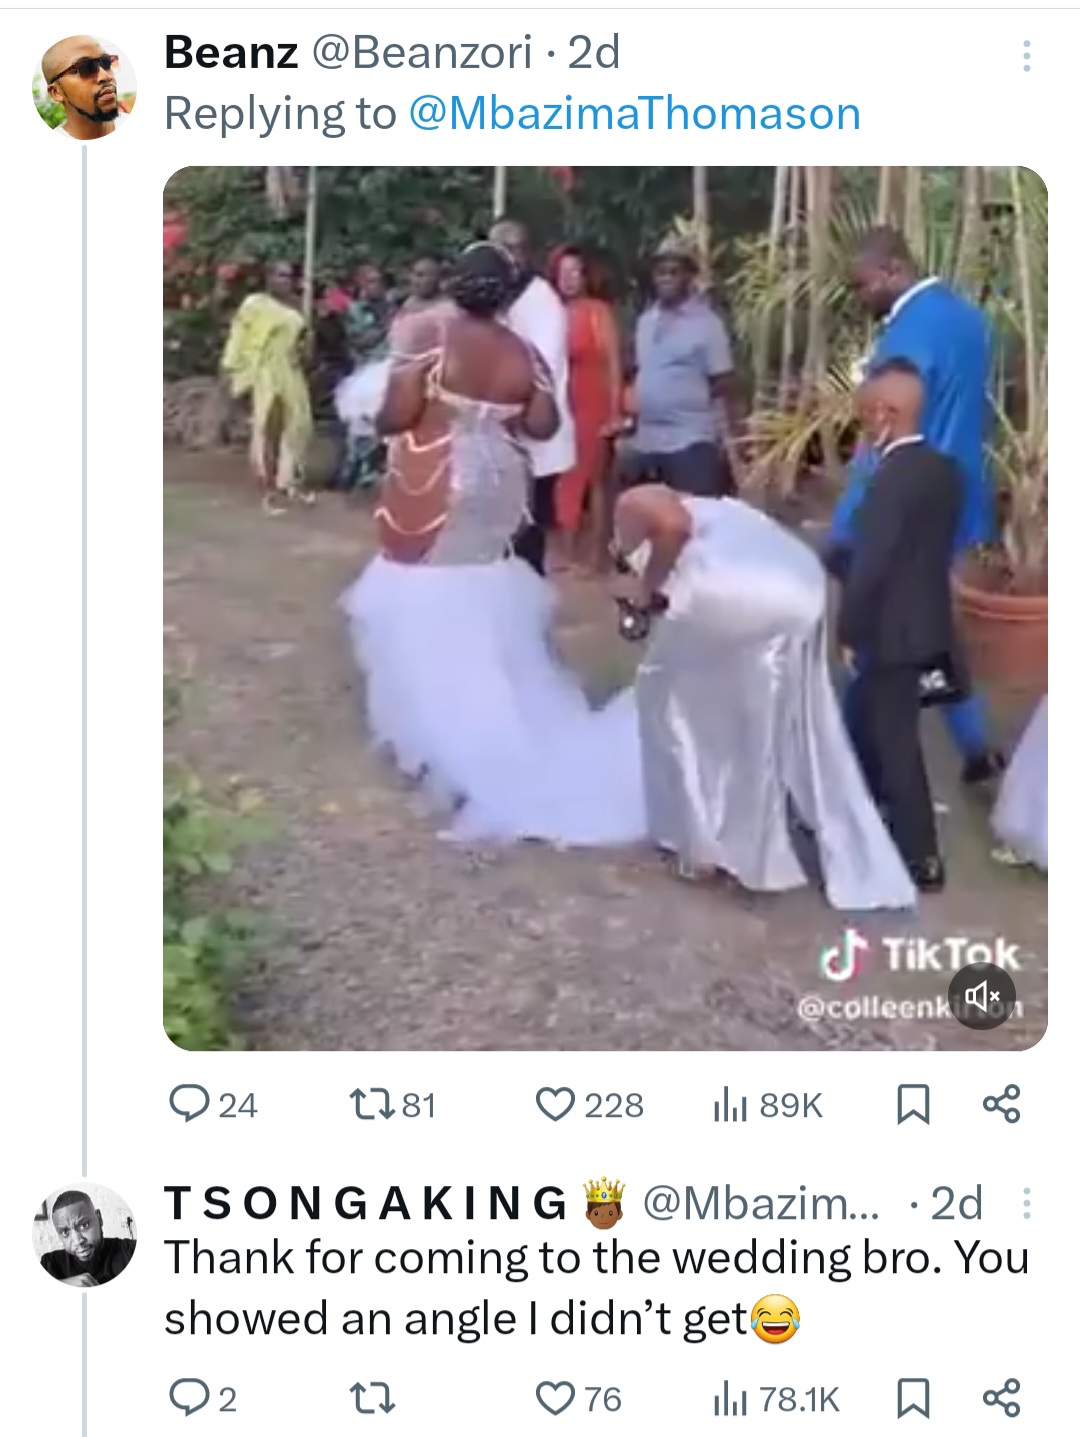Play the embedded TikTok wedding video
Viewport: 1080px width, 1437px height.
tap(605, 608)
